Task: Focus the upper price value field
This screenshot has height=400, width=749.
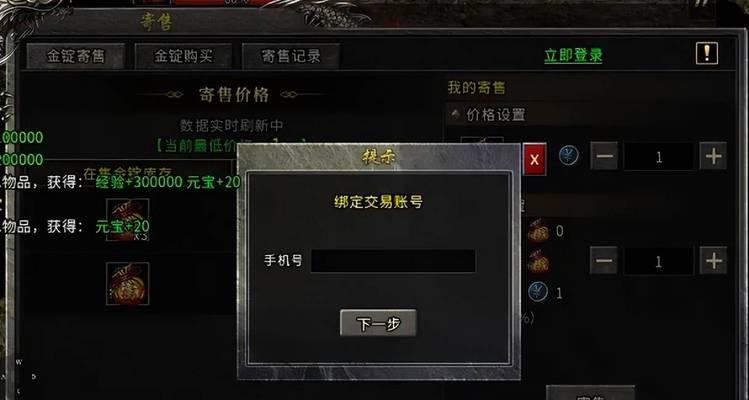Action: (x=659, y=156)
